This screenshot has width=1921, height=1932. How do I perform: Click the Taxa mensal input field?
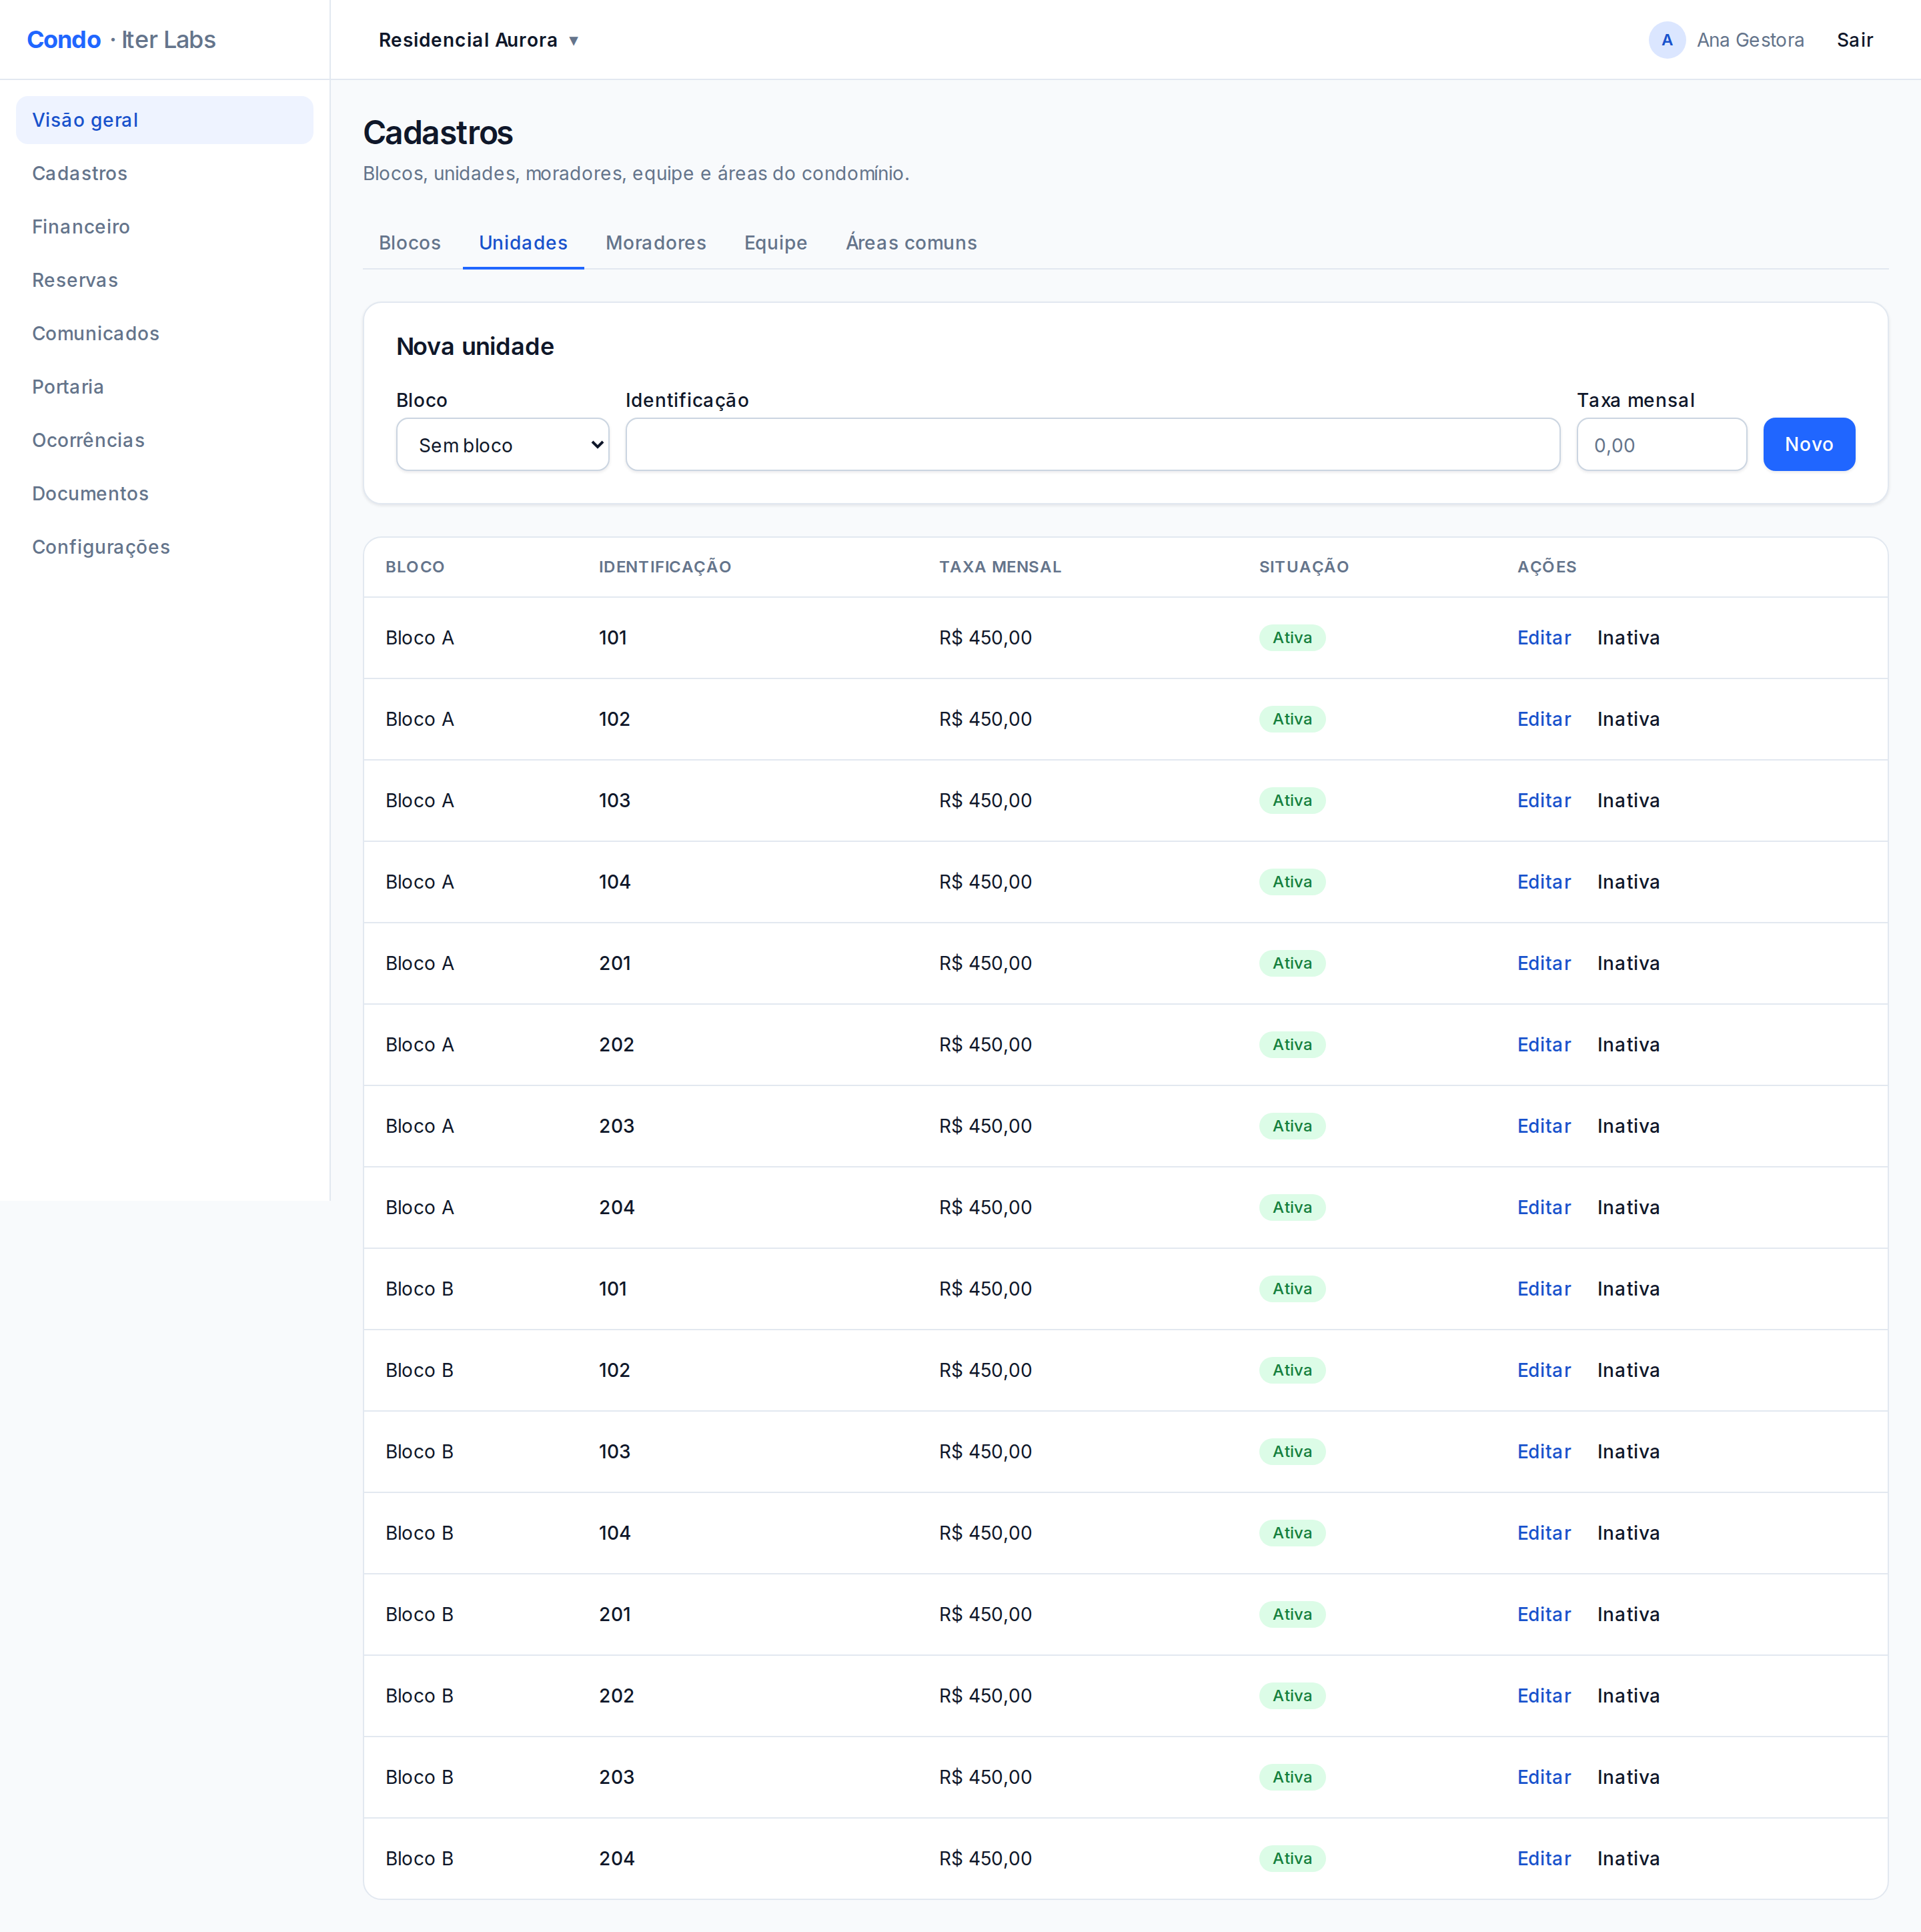coord(1661,445)
